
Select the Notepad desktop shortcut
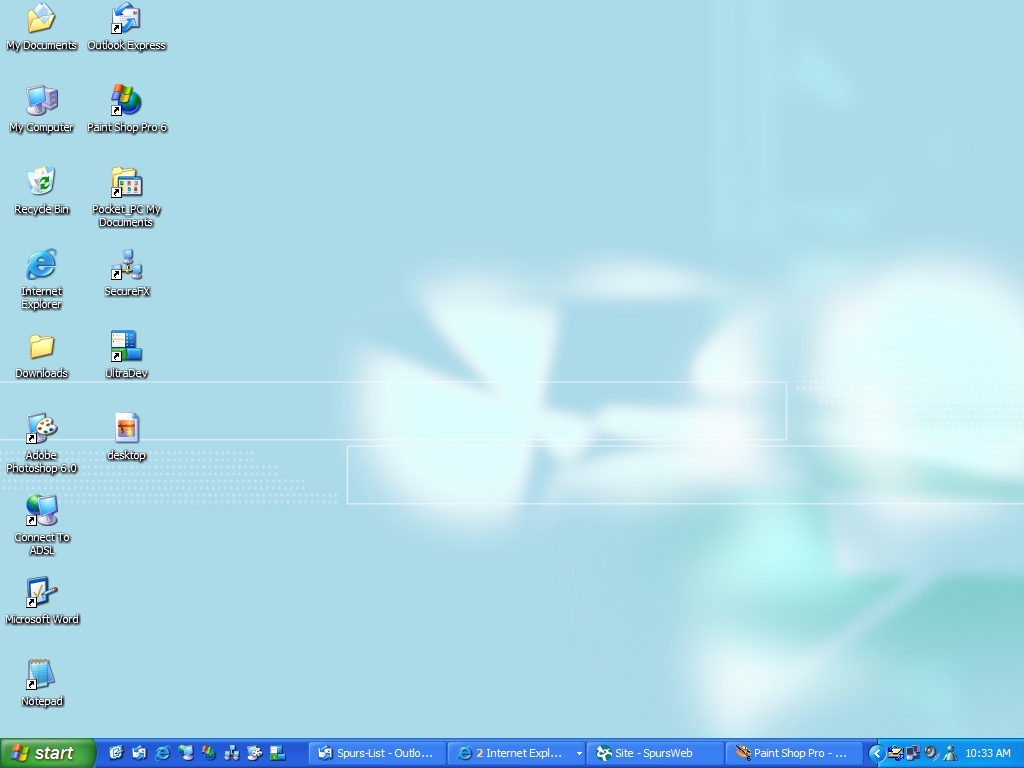click(41, 675)
